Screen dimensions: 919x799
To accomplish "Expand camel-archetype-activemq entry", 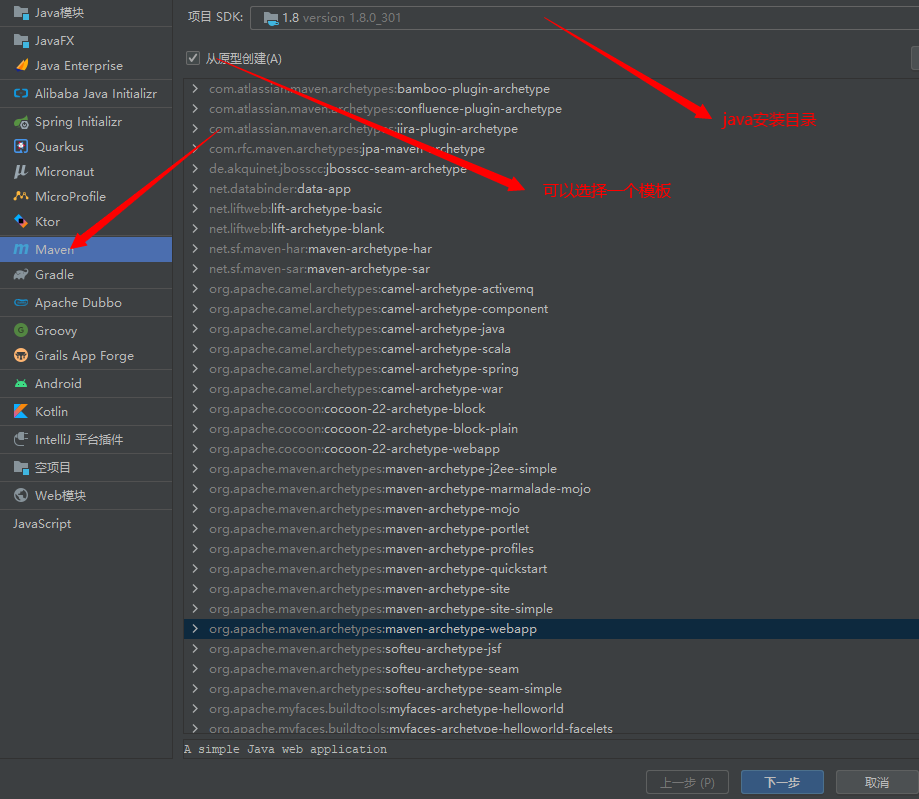I will [195, 288].
